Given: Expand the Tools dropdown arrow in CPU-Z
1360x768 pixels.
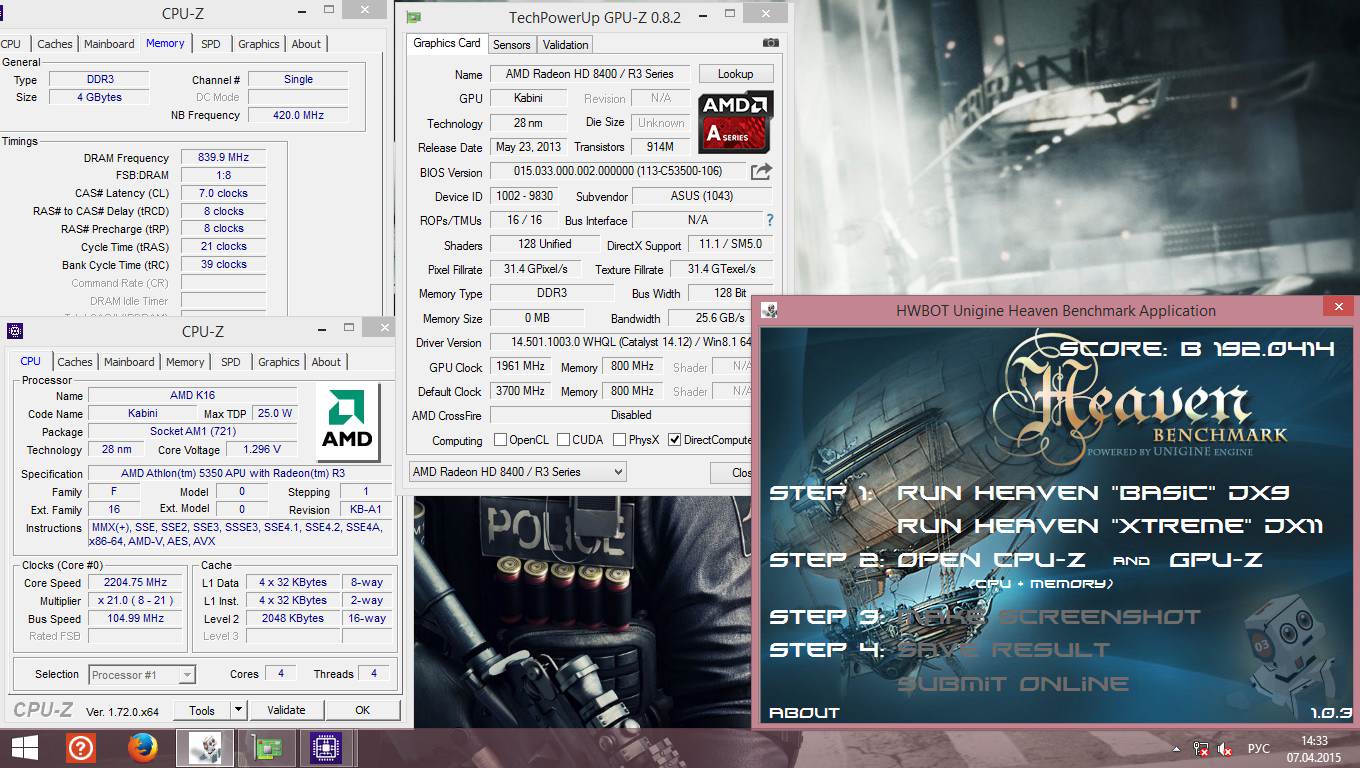Looking at the screenshot, I should 238,710.
